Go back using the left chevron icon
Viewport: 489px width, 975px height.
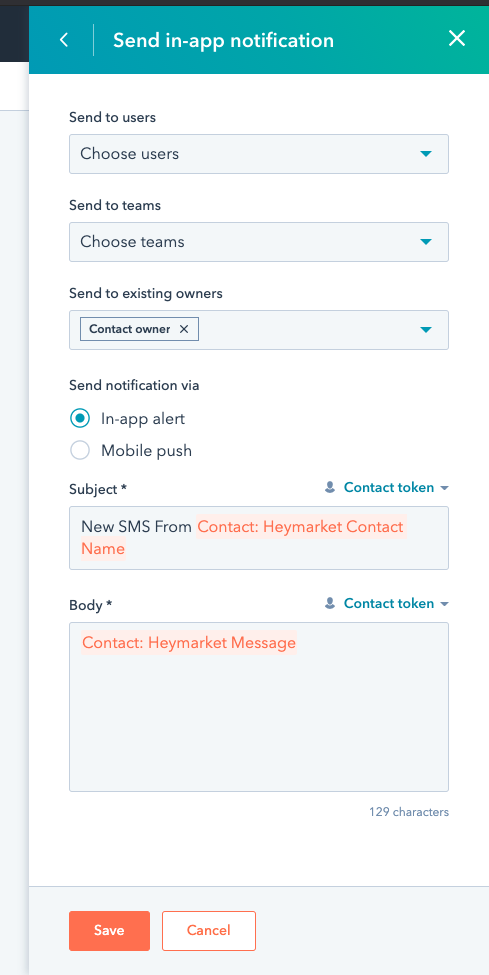pyautogui.click(x=63, y=40)
